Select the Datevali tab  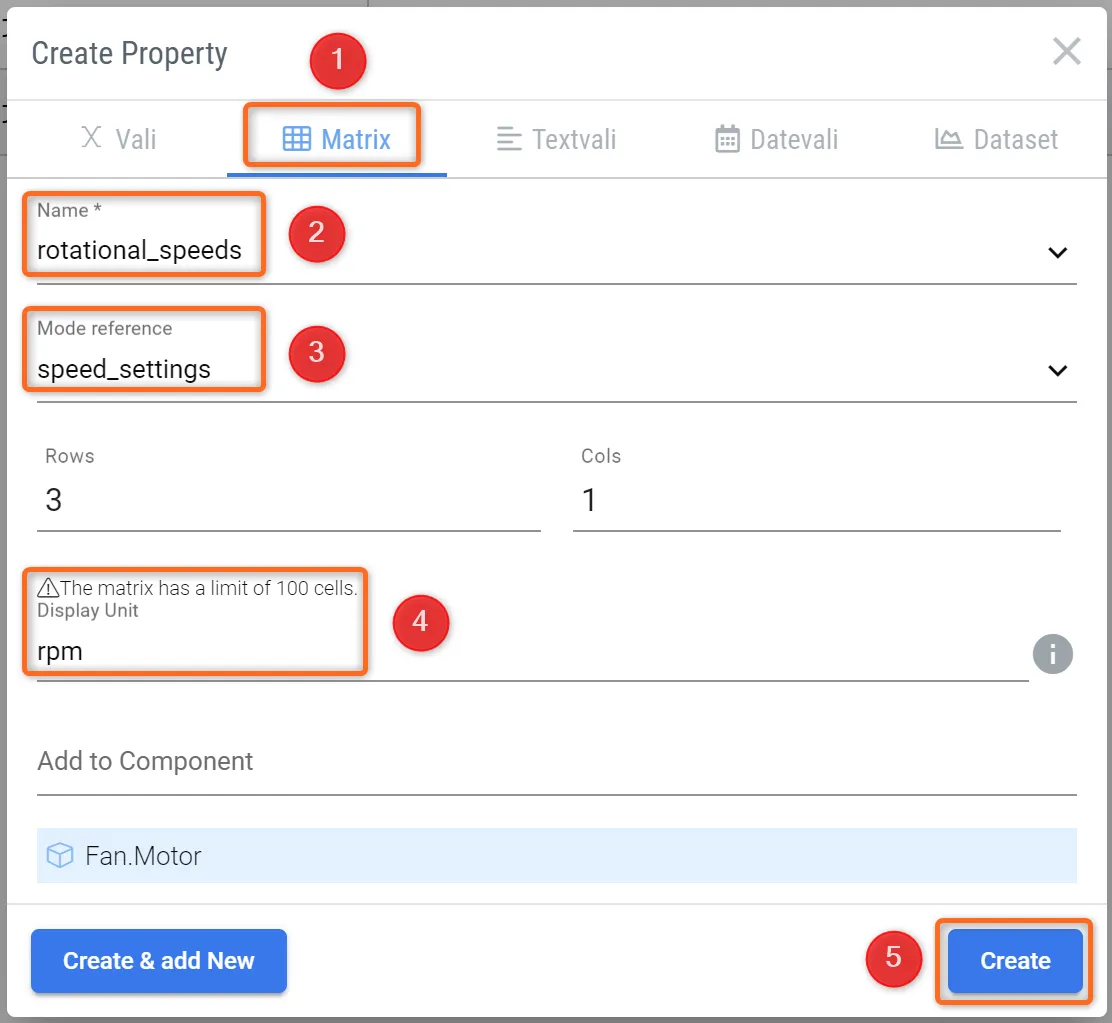click(x=776, y=139)
